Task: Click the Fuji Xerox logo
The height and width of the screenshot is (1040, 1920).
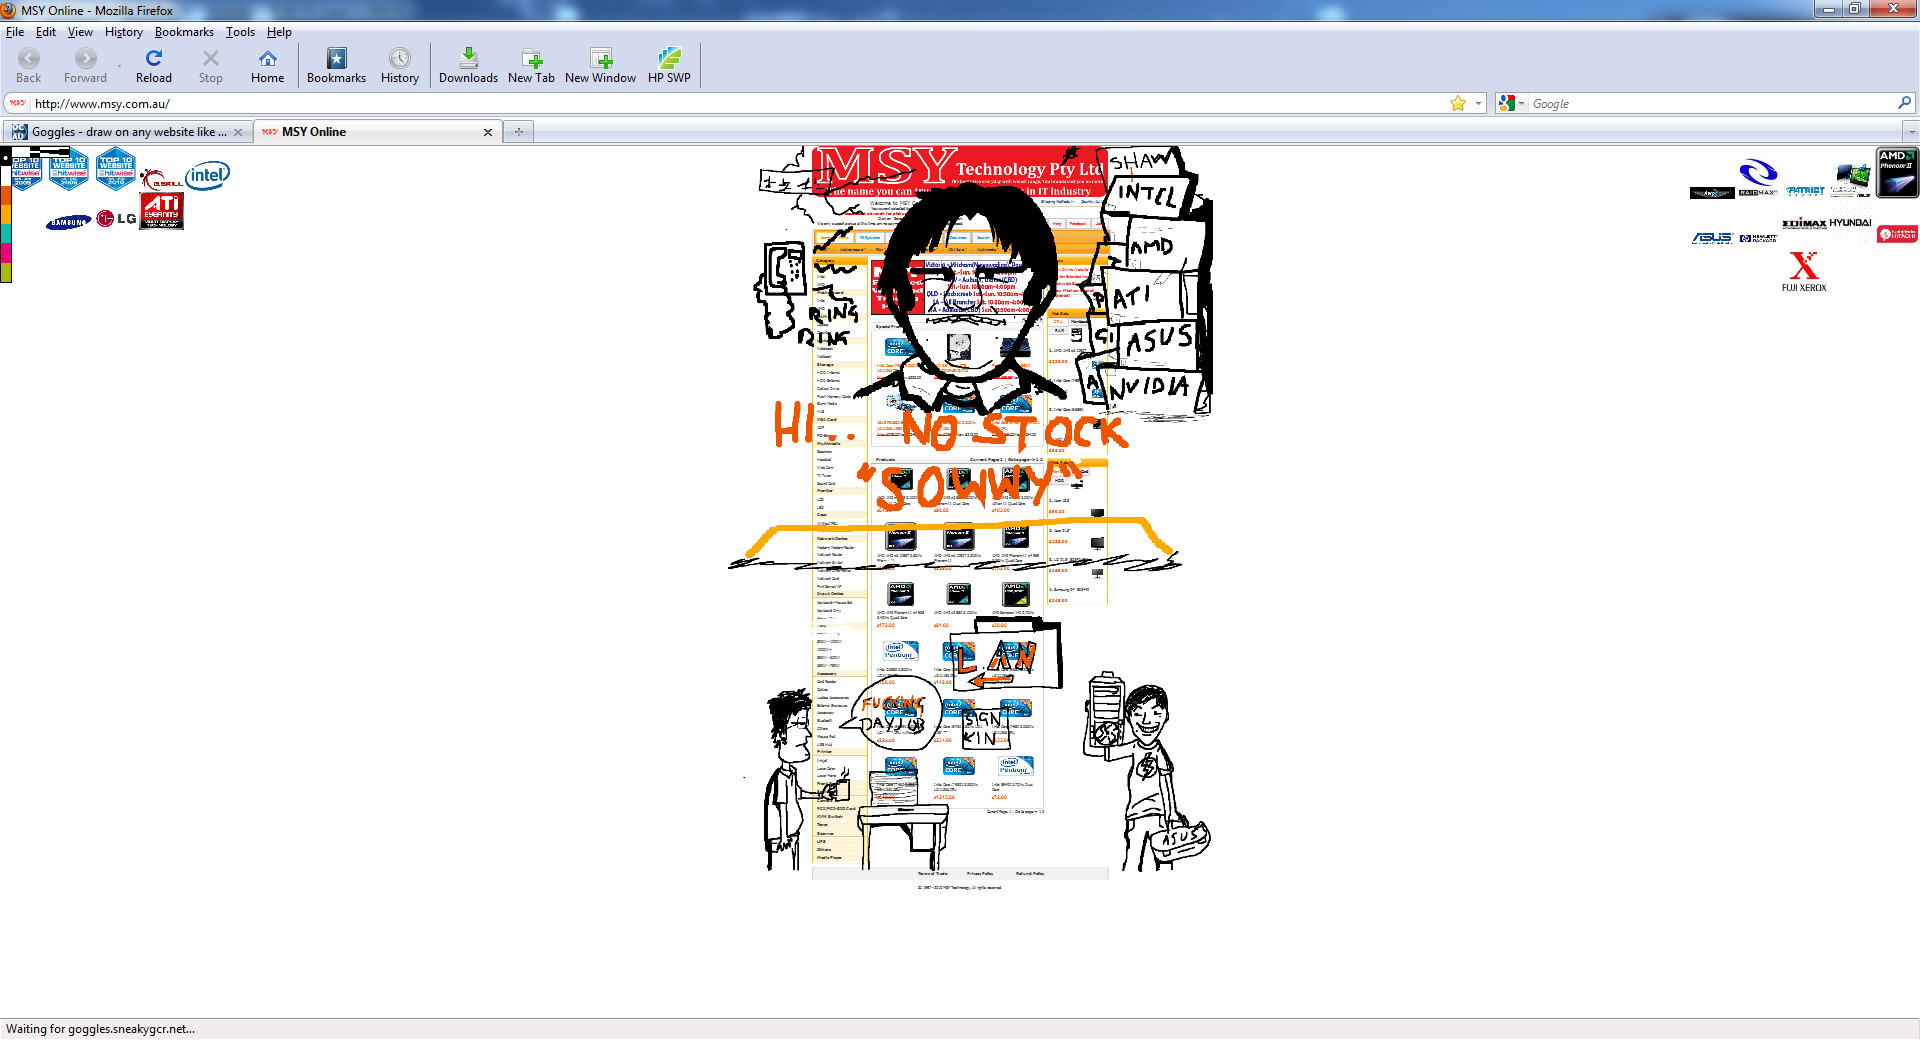Action: (1804, 271)
